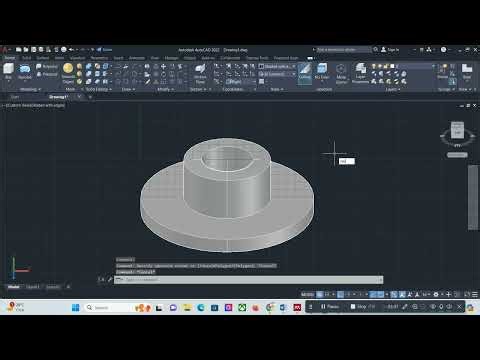Expand the Solid Editing panel
This screenshot has height=360, width=480.
point(99,89)
